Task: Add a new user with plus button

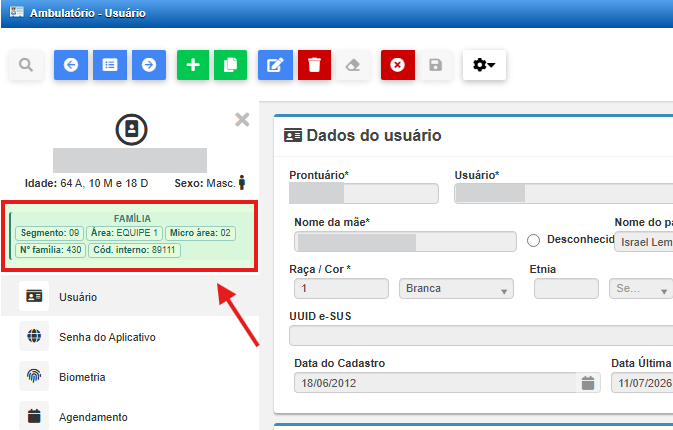Action: pos(193,65)
